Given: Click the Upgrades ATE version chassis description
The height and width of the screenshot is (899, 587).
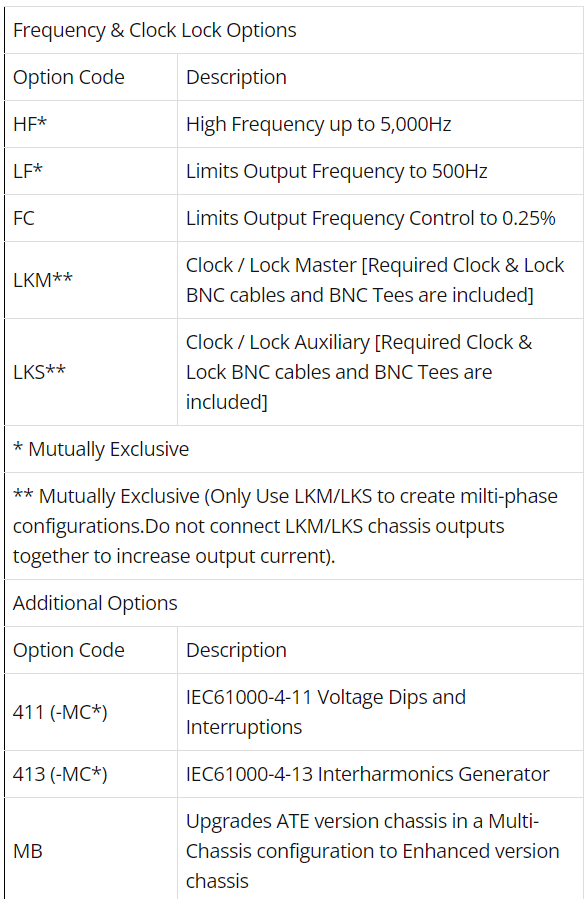Looking at the screenshot, I should point(373,851).
